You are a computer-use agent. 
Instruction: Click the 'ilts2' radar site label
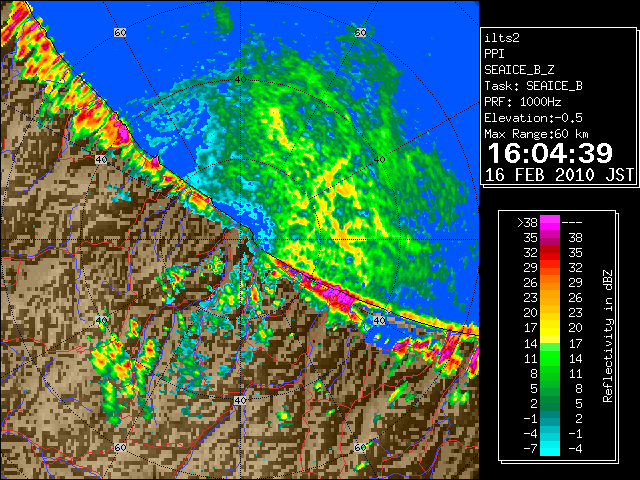pyautogui.click(x=502, y=38)
